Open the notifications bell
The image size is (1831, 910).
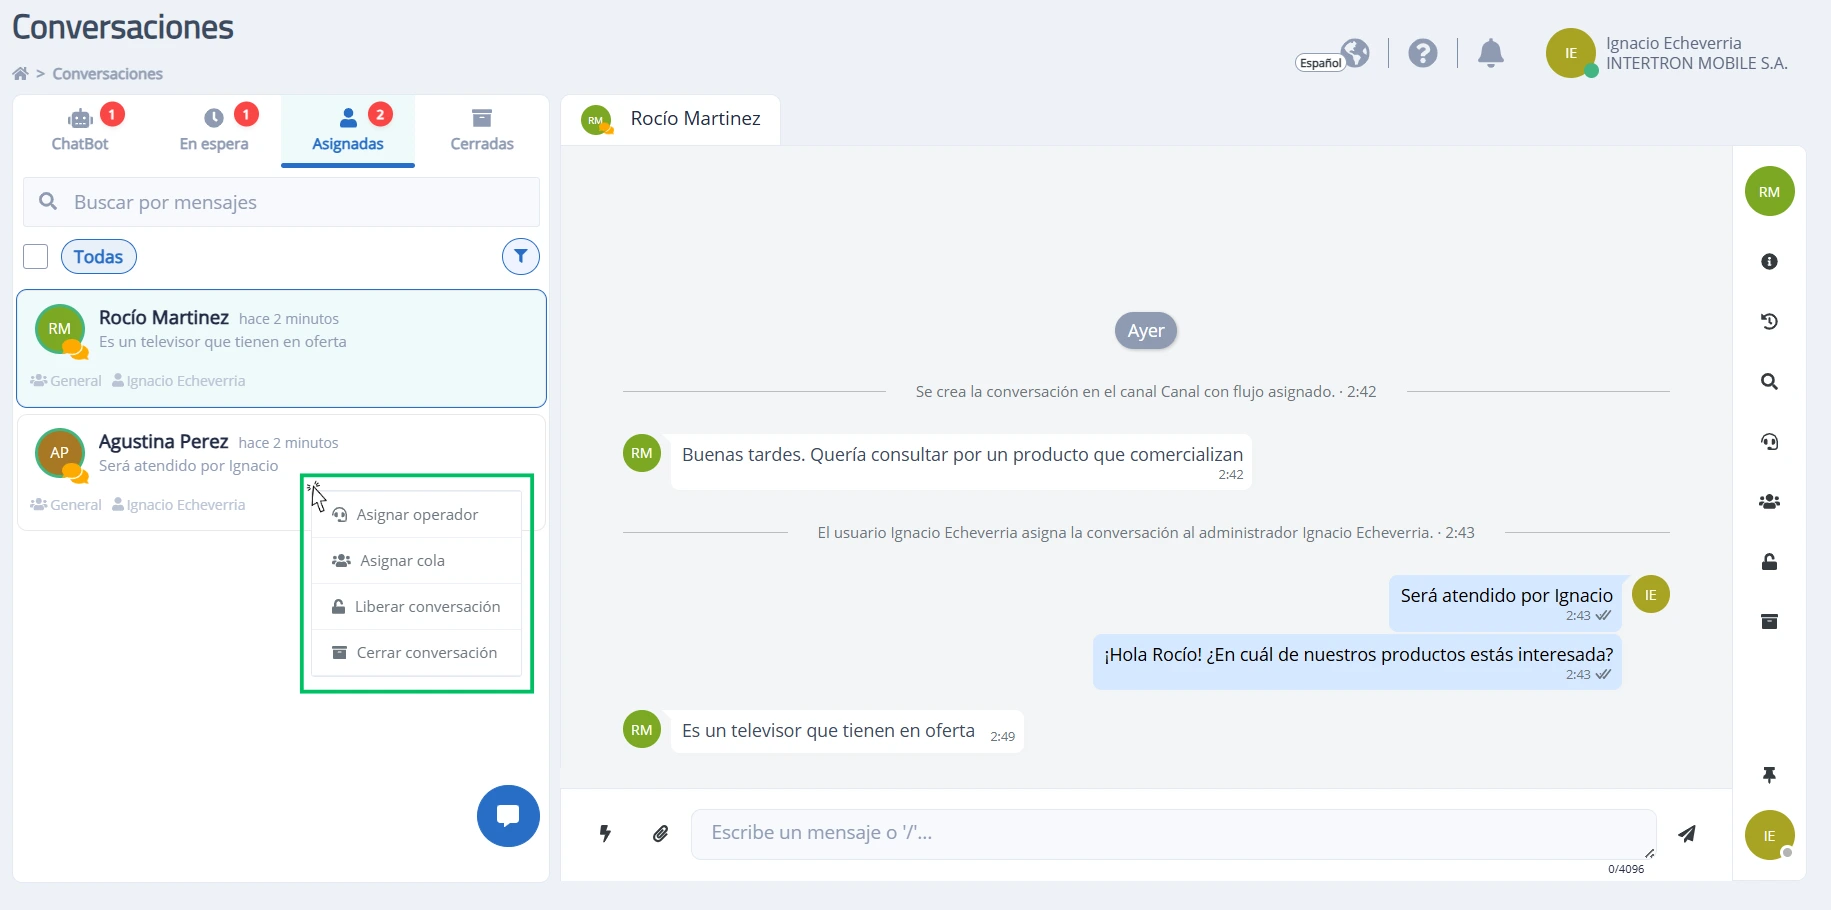pyautogui.click(x=1490, y=53)
